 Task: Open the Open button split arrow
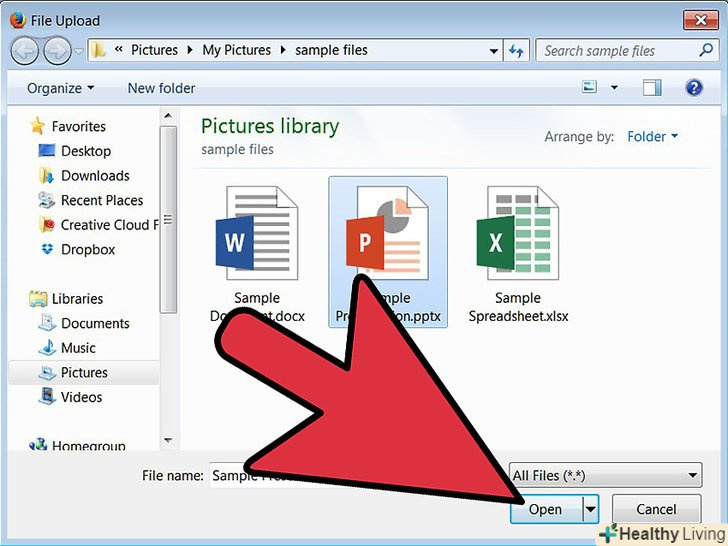tap(591, 509)
